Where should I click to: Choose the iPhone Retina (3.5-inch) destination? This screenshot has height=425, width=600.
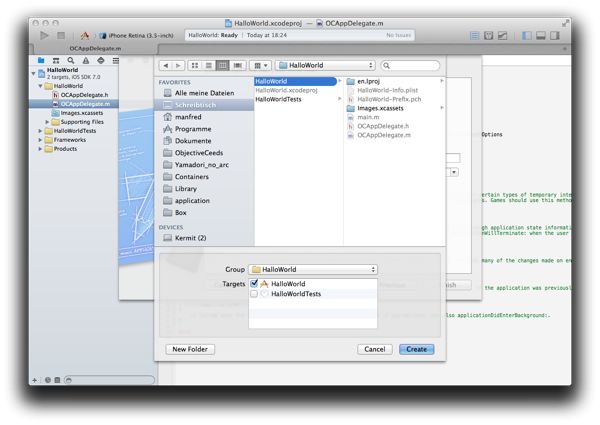click(x=137, y=36)
